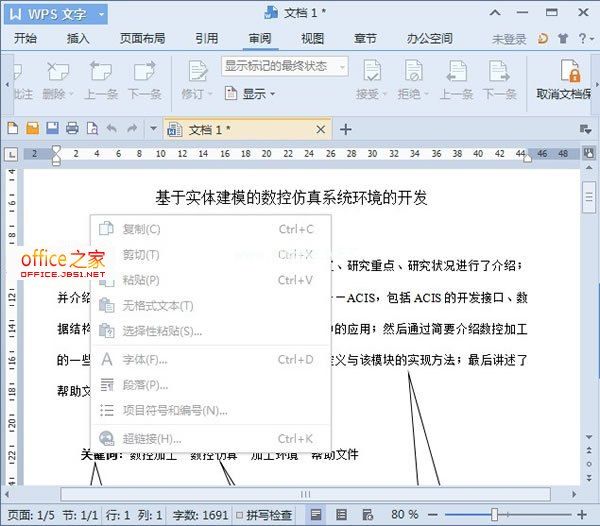Open the 引用 ribbon tab
This screenshot has width=600, height=526.
206,39
